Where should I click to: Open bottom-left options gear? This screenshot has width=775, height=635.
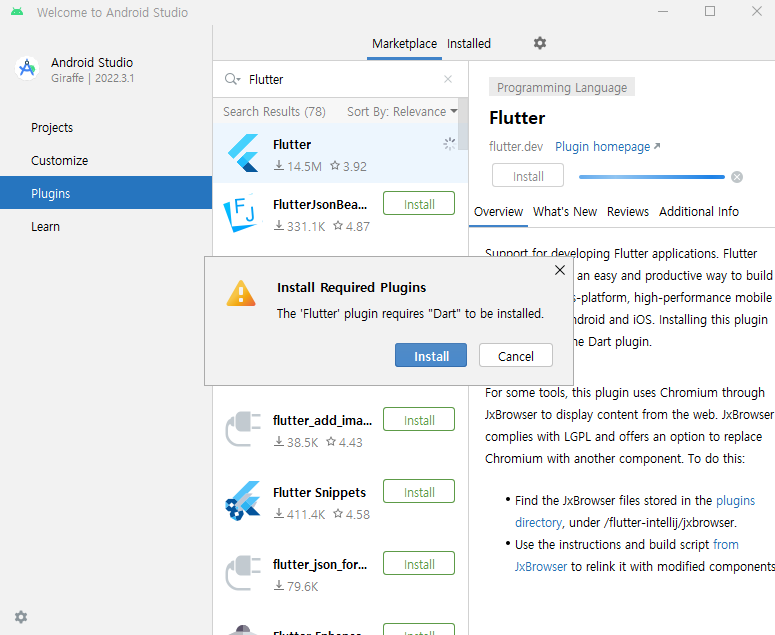click(x=21, y=617)
